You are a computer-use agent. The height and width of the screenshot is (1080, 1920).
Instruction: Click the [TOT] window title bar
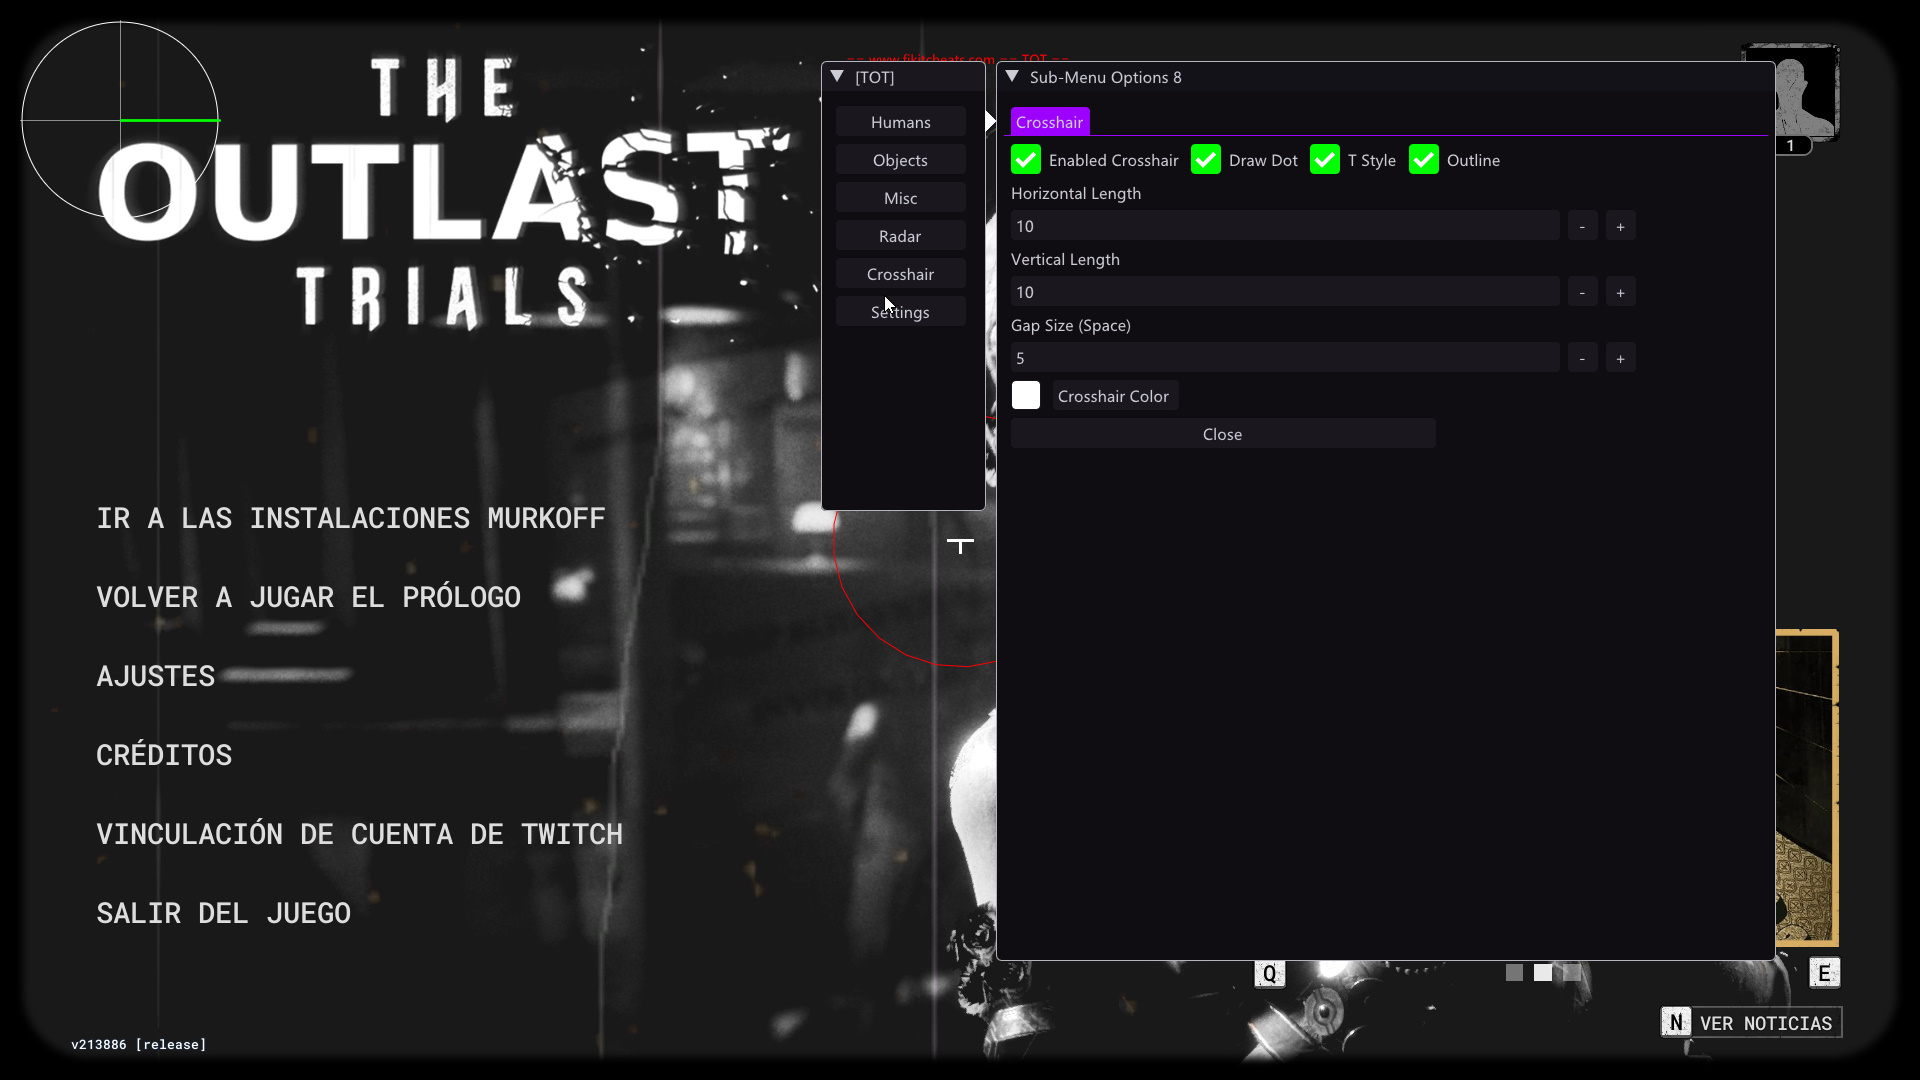point(903,77)
